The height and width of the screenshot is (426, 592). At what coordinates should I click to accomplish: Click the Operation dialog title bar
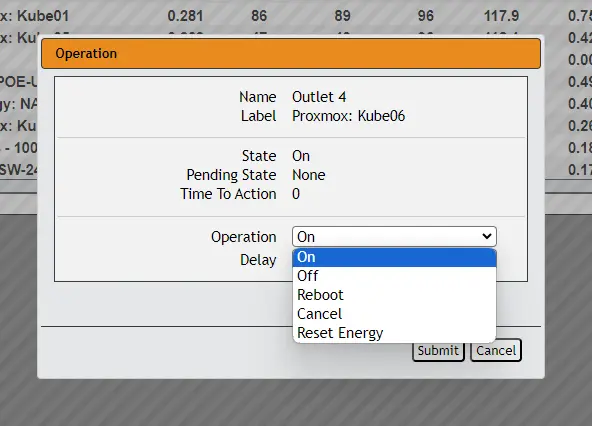291,53
